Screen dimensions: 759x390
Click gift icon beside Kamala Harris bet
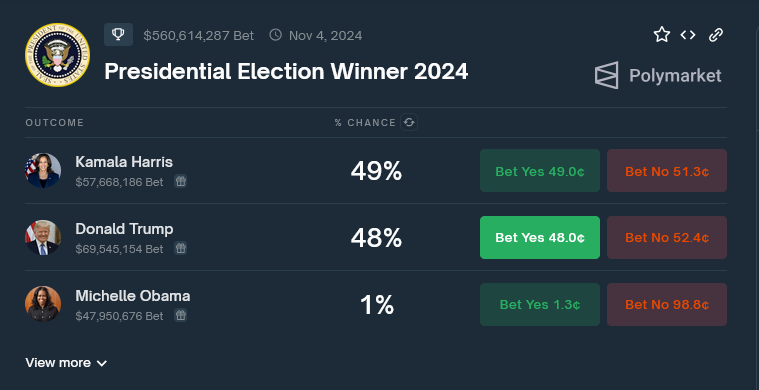[181, 181]
